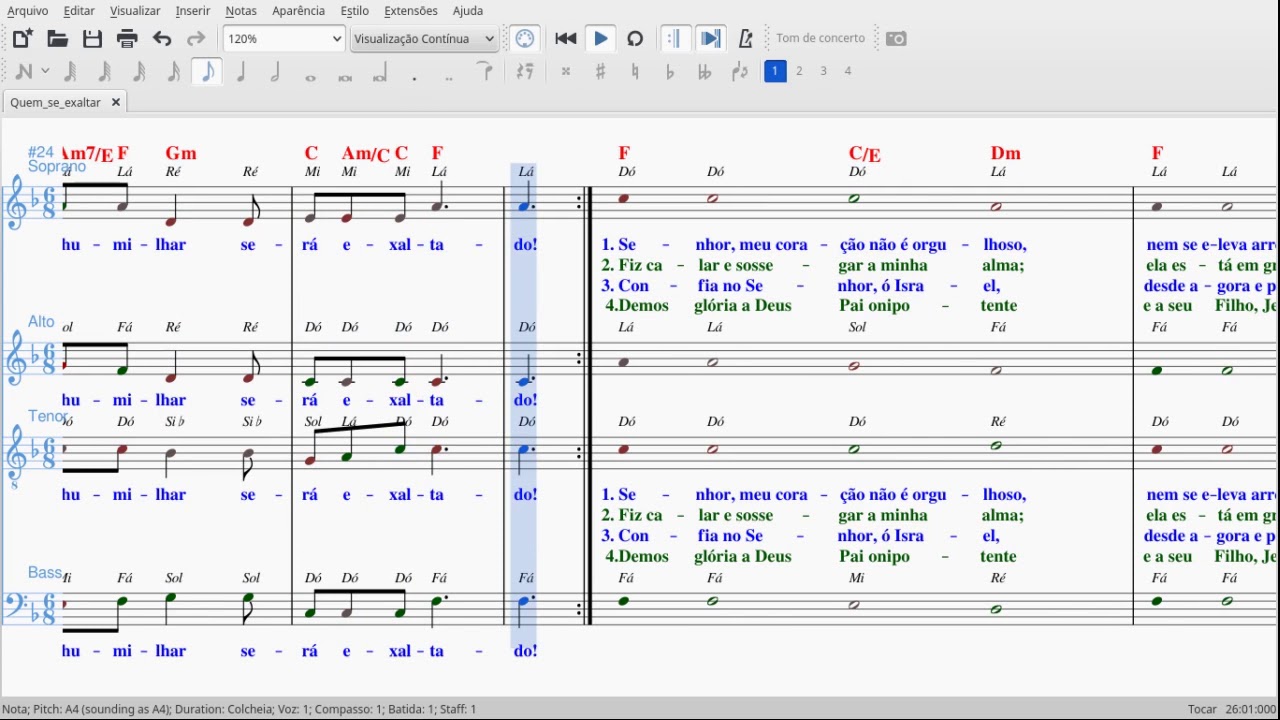The width and height of the screenshot is (1280, 720).
Task: Open the Editar menu
Action: pyautogui.click(x=79, y=11)
